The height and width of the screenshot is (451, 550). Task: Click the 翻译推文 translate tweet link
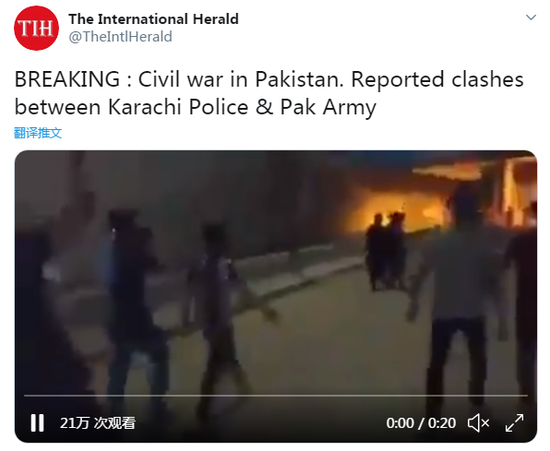(x=38, y=133)
